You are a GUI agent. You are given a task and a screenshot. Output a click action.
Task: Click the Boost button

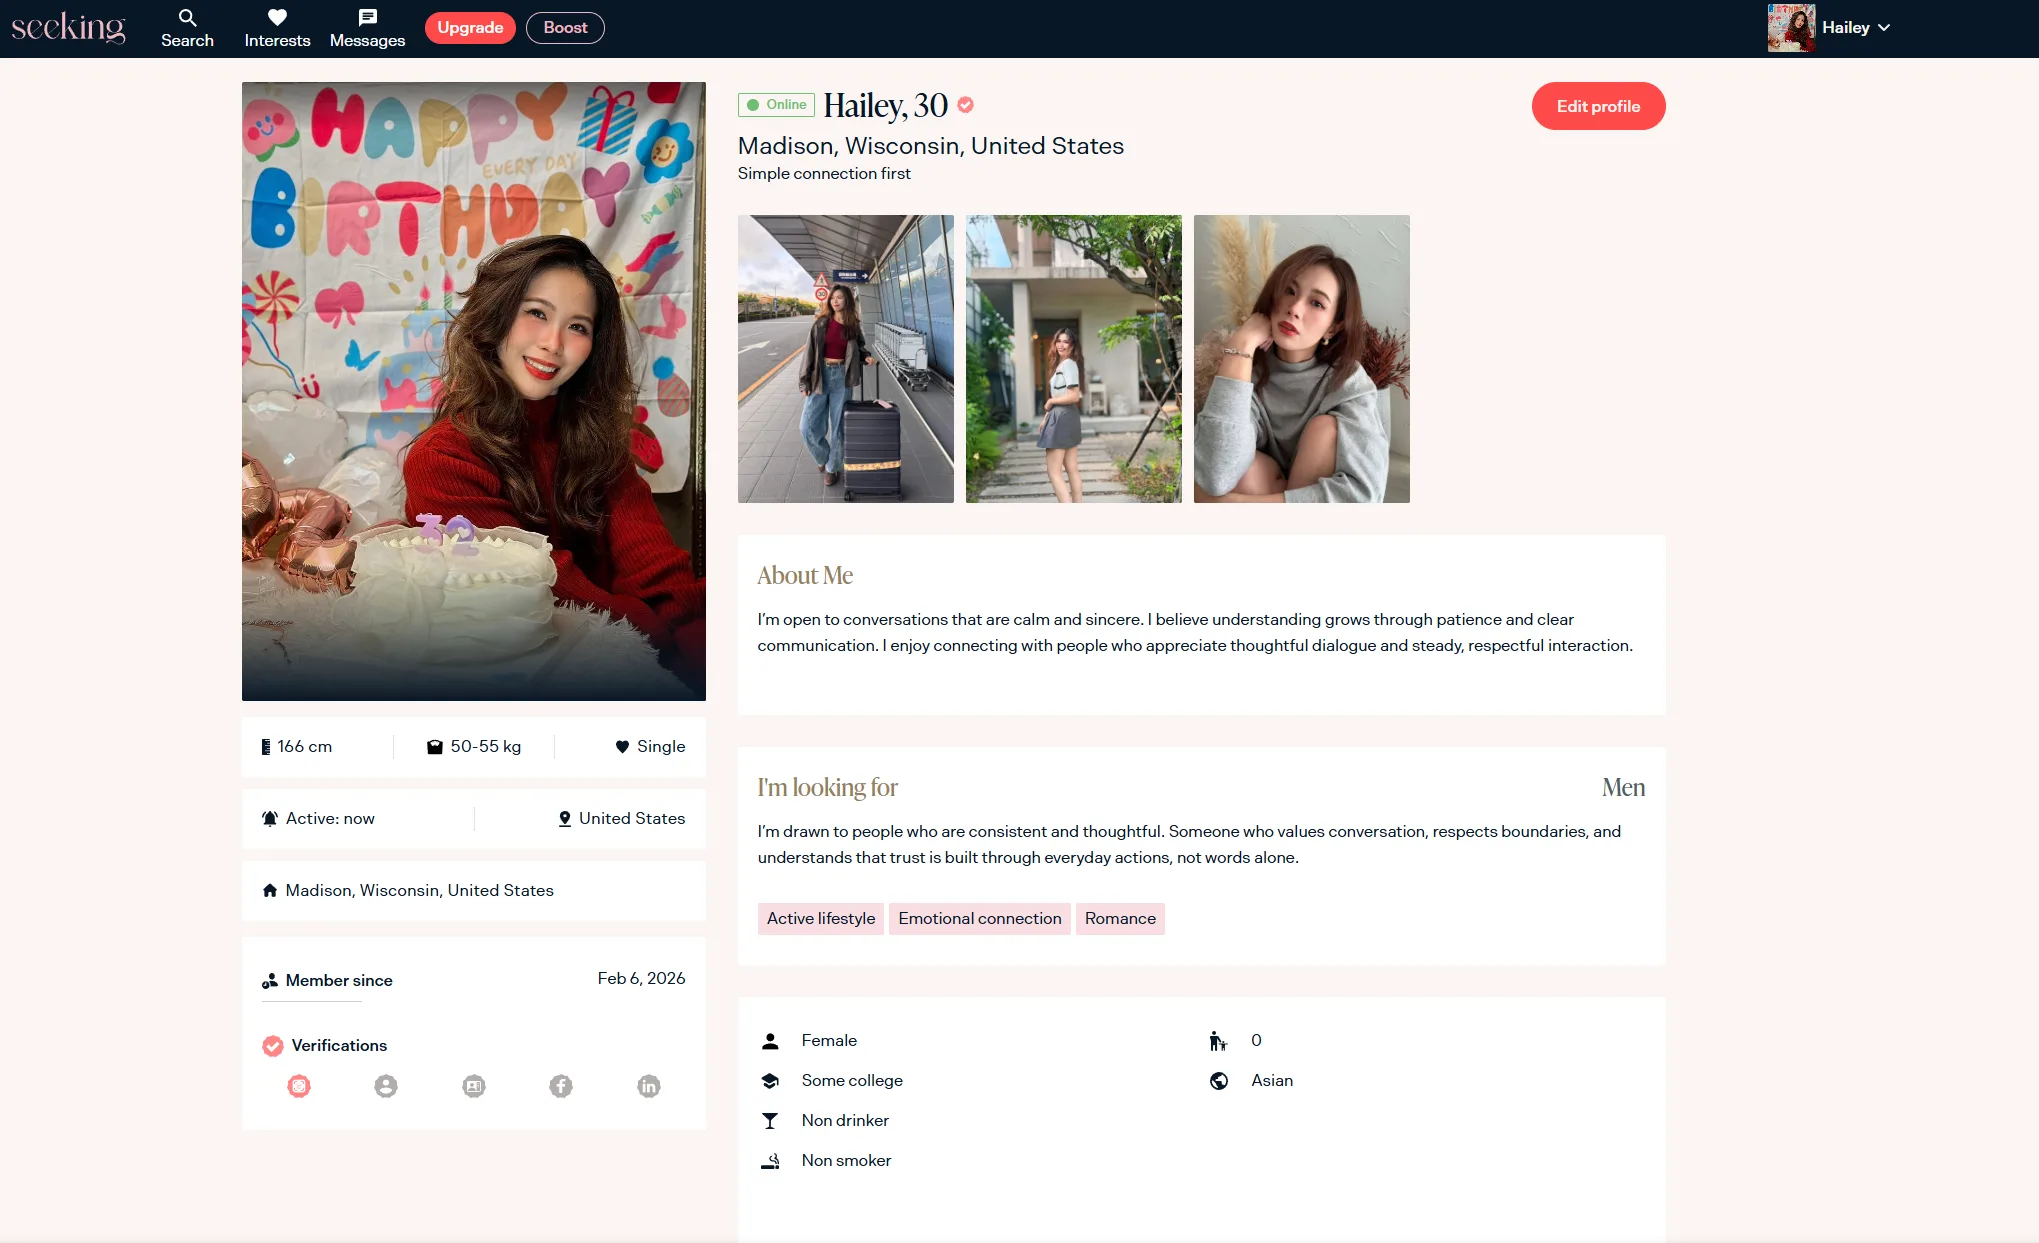565,28
